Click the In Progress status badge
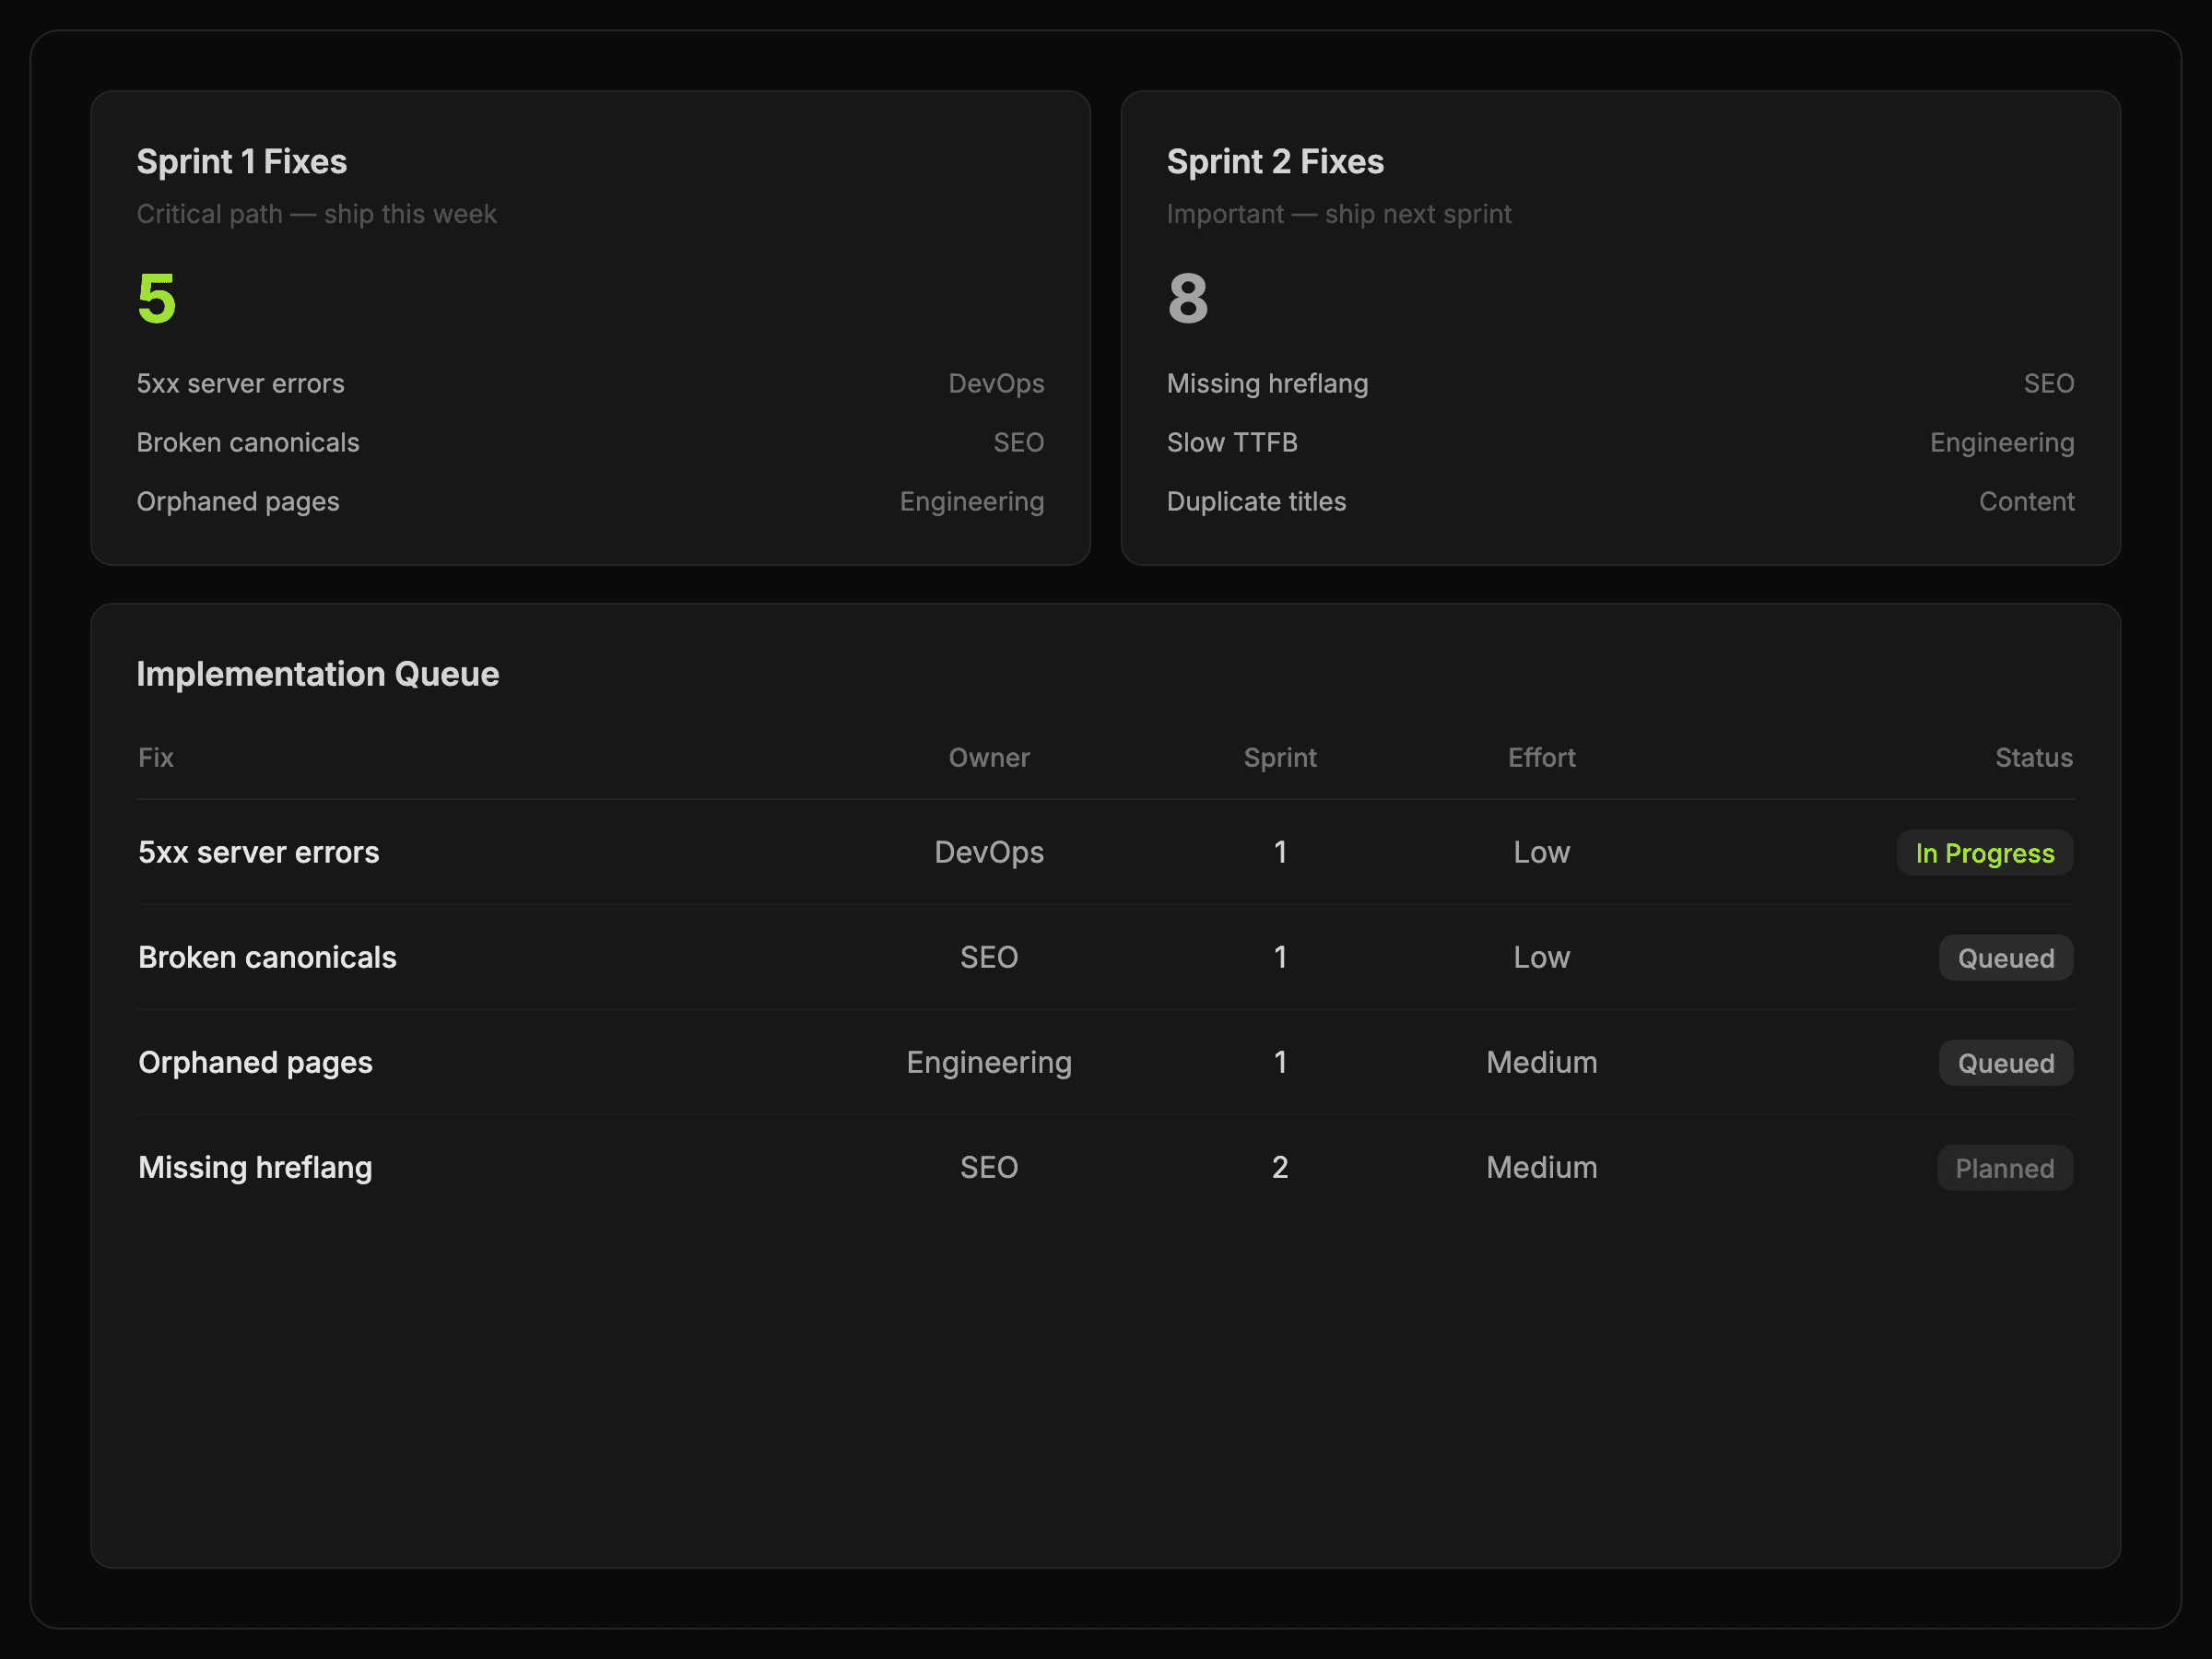Image resolution: width=2212 pixels, height=1659 pixels. [x=1984, y=853]
